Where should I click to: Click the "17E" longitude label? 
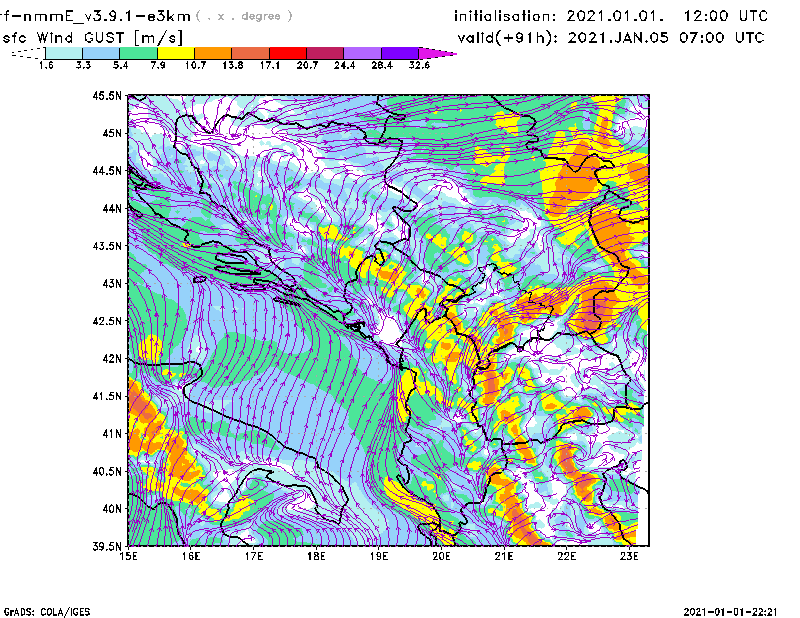click(254, 556)
